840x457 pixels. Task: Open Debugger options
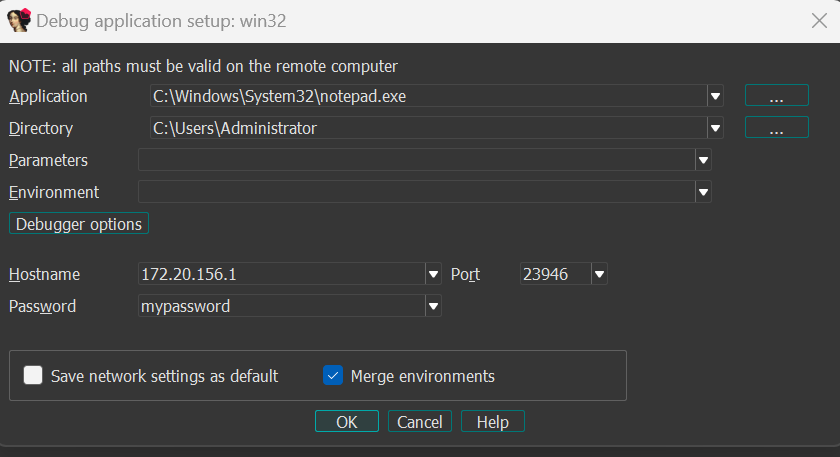pos(79,224)
